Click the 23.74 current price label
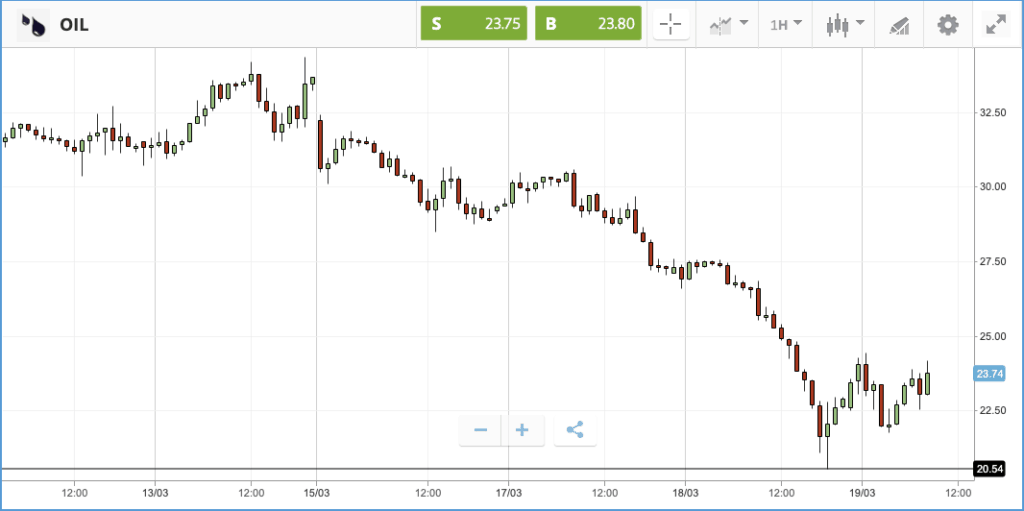Viewport: 1024px width, 511px height. tap(989, 374)
